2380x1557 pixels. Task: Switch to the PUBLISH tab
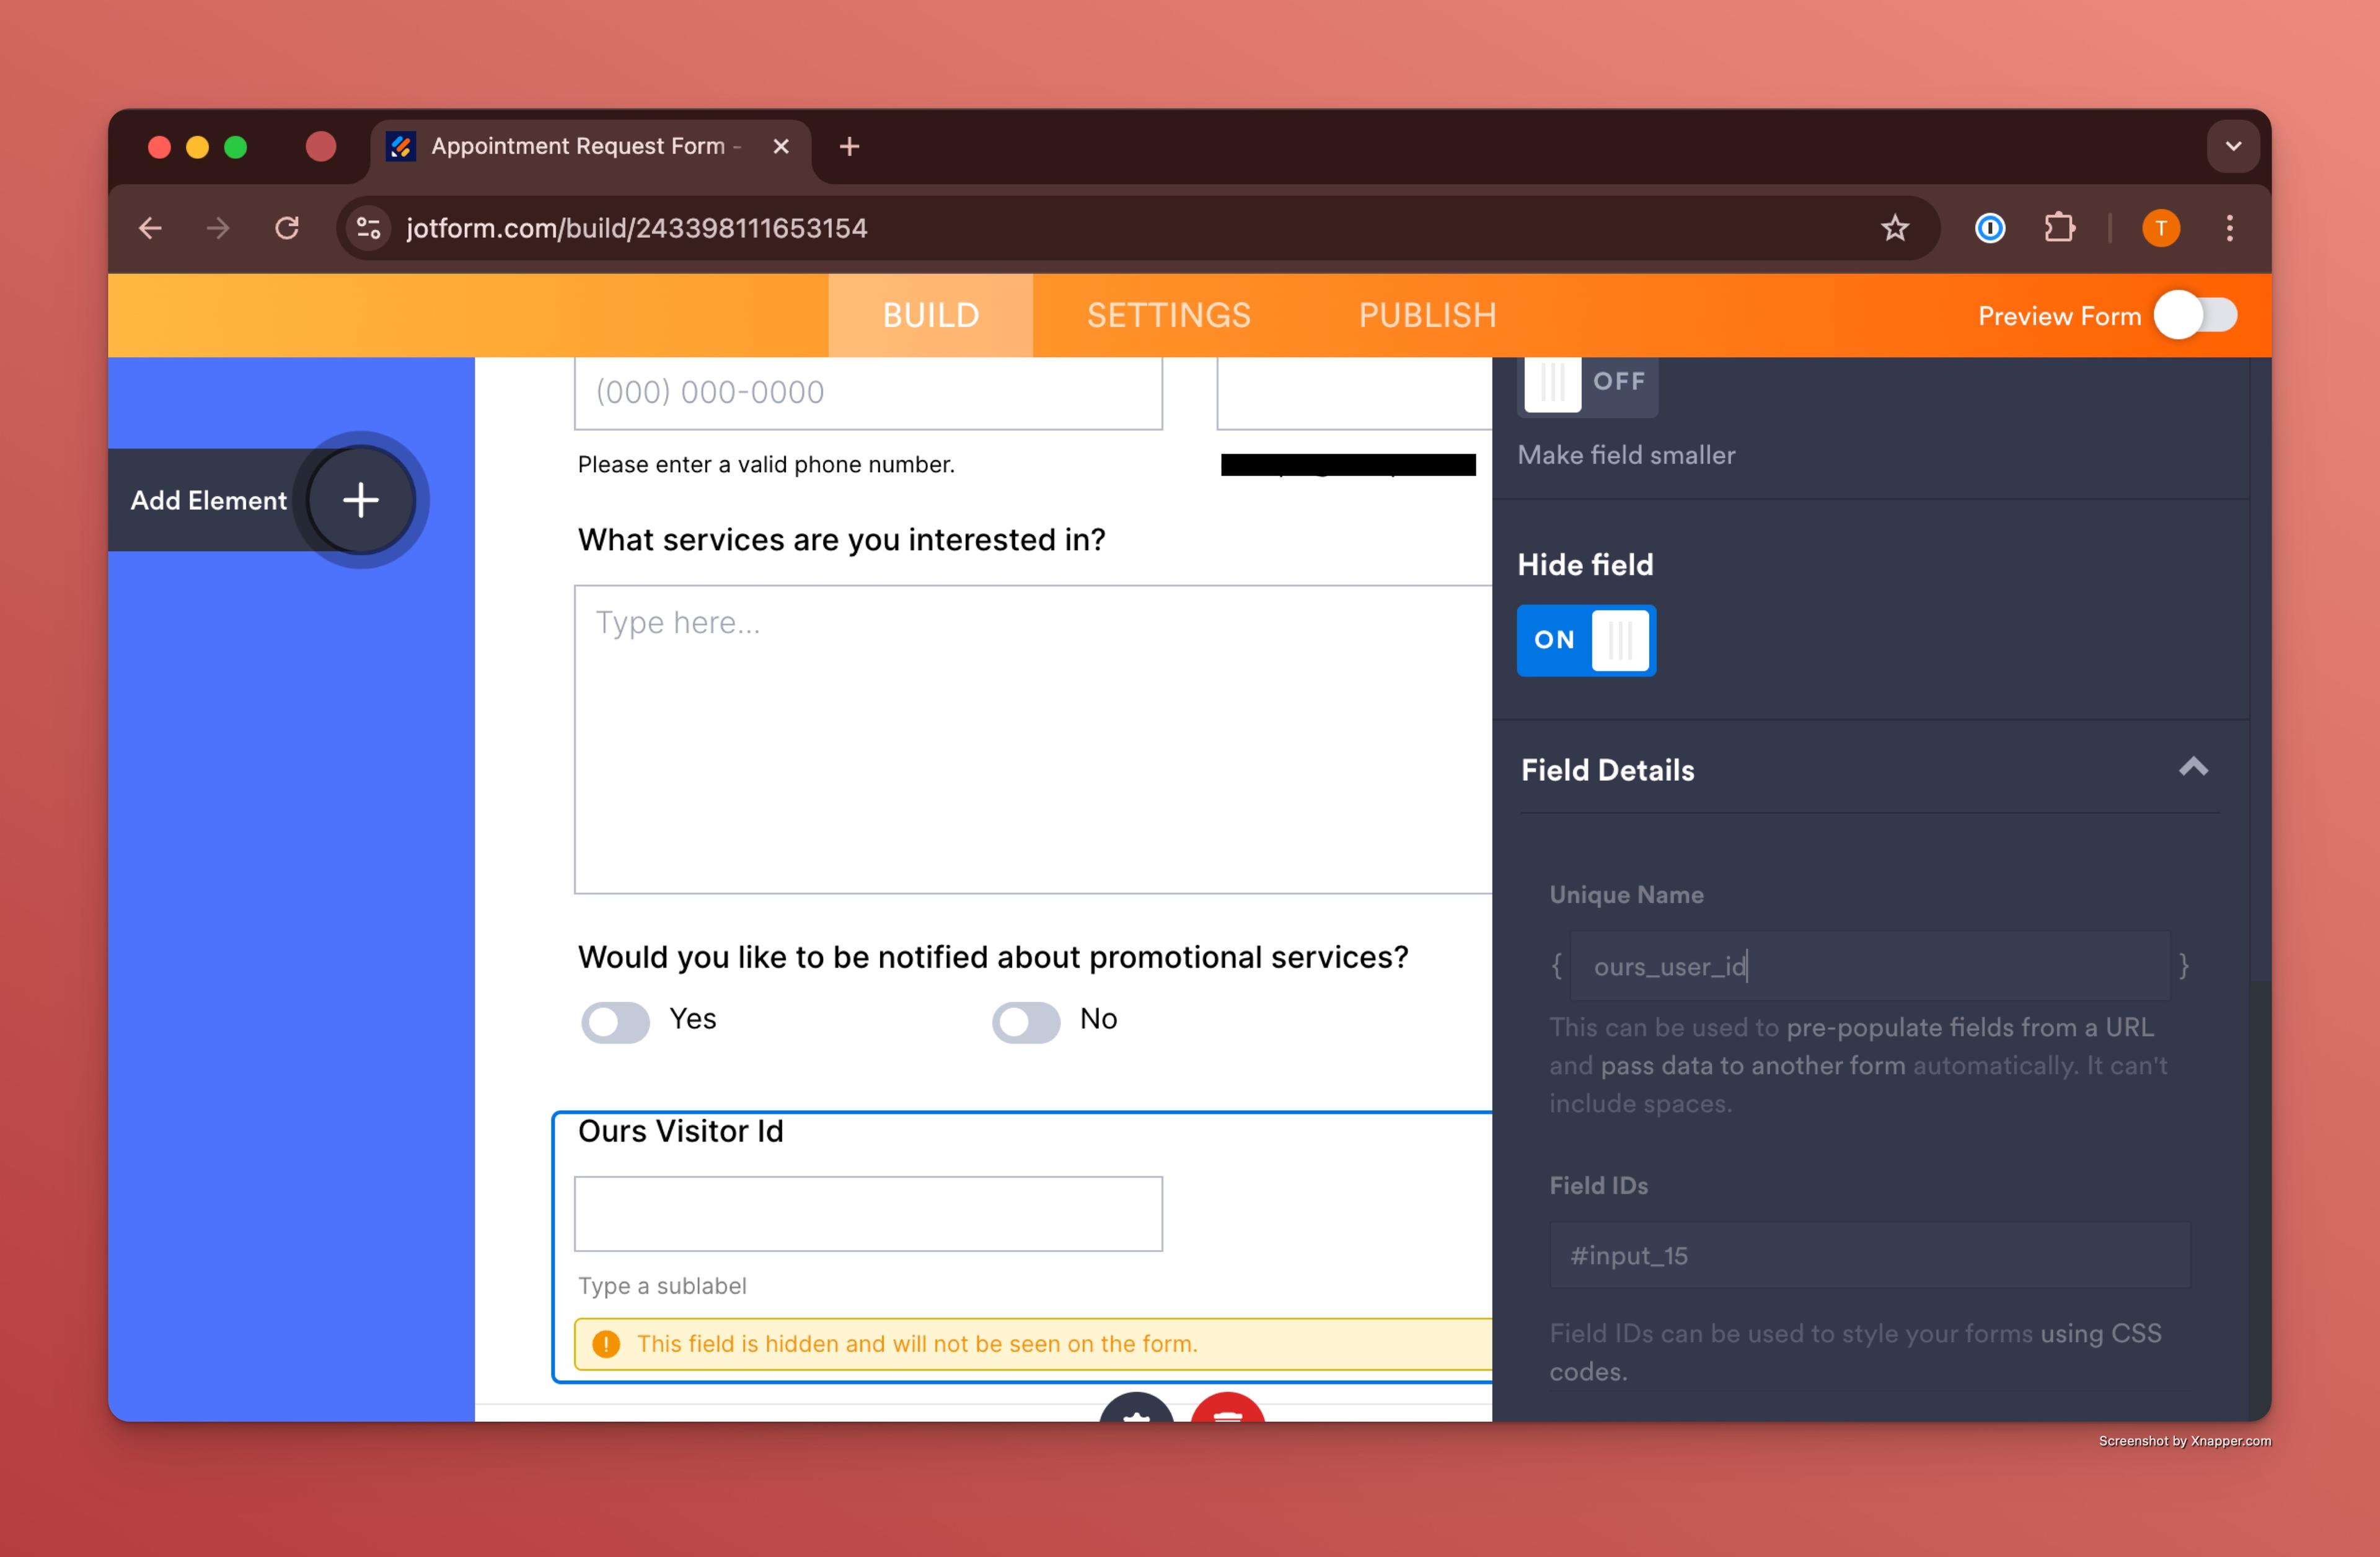click(x=1427, y=316)
